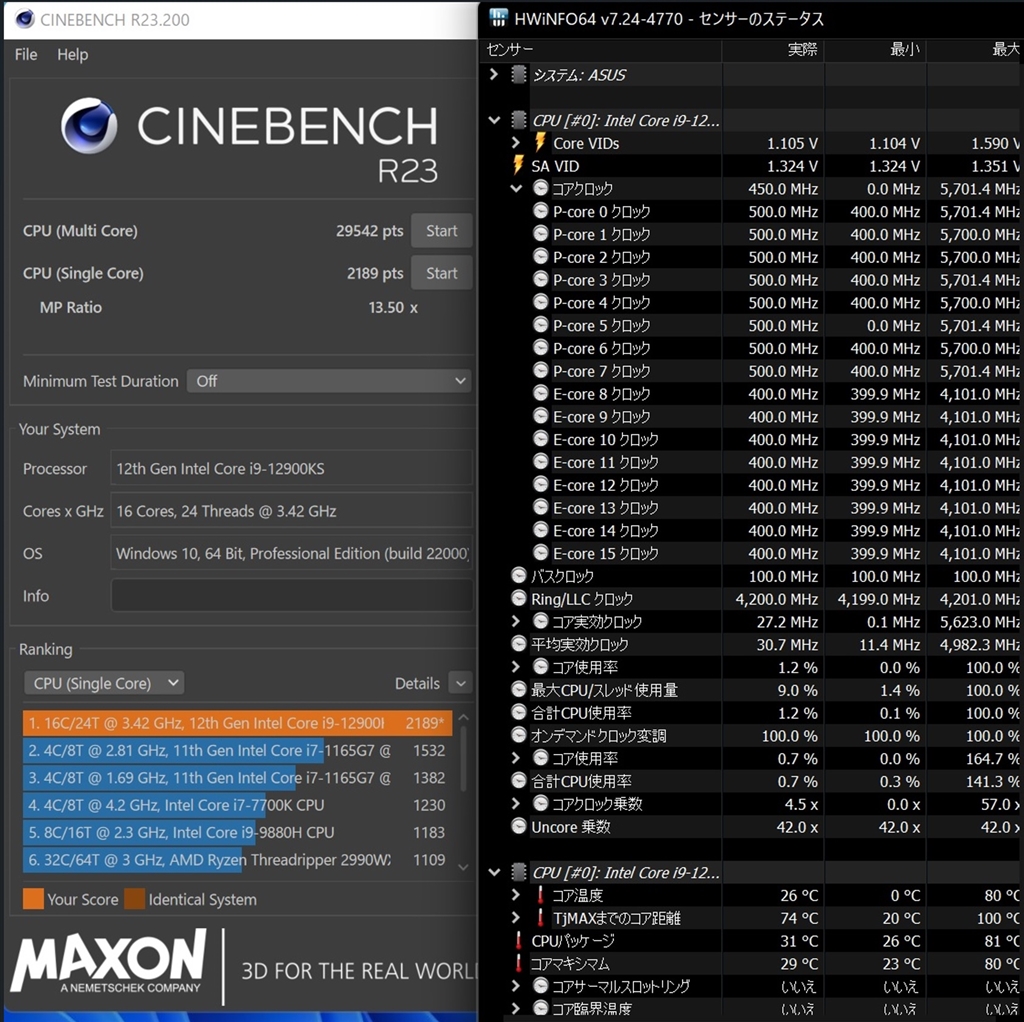Collapse the コアクロック tree node
Viewport: 1024px width, 1022px height.
(516, 188)
